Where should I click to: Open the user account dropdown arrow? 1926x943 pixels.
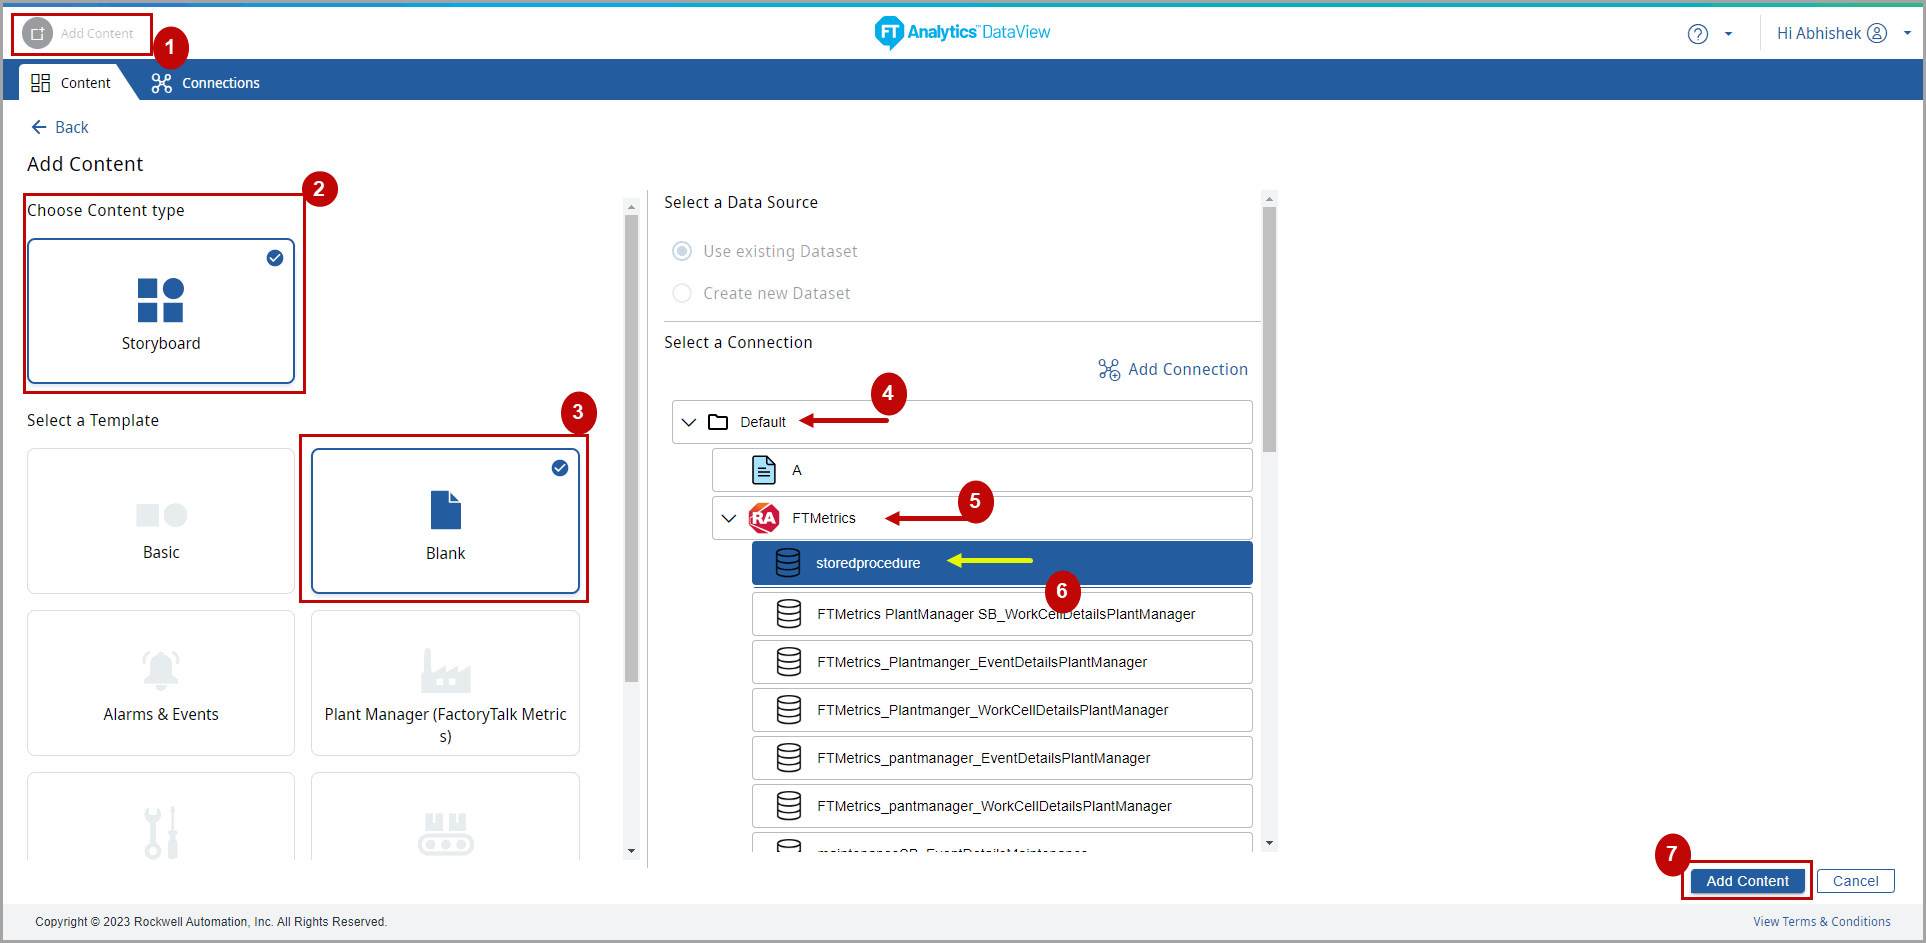(x=1907, y=33)
